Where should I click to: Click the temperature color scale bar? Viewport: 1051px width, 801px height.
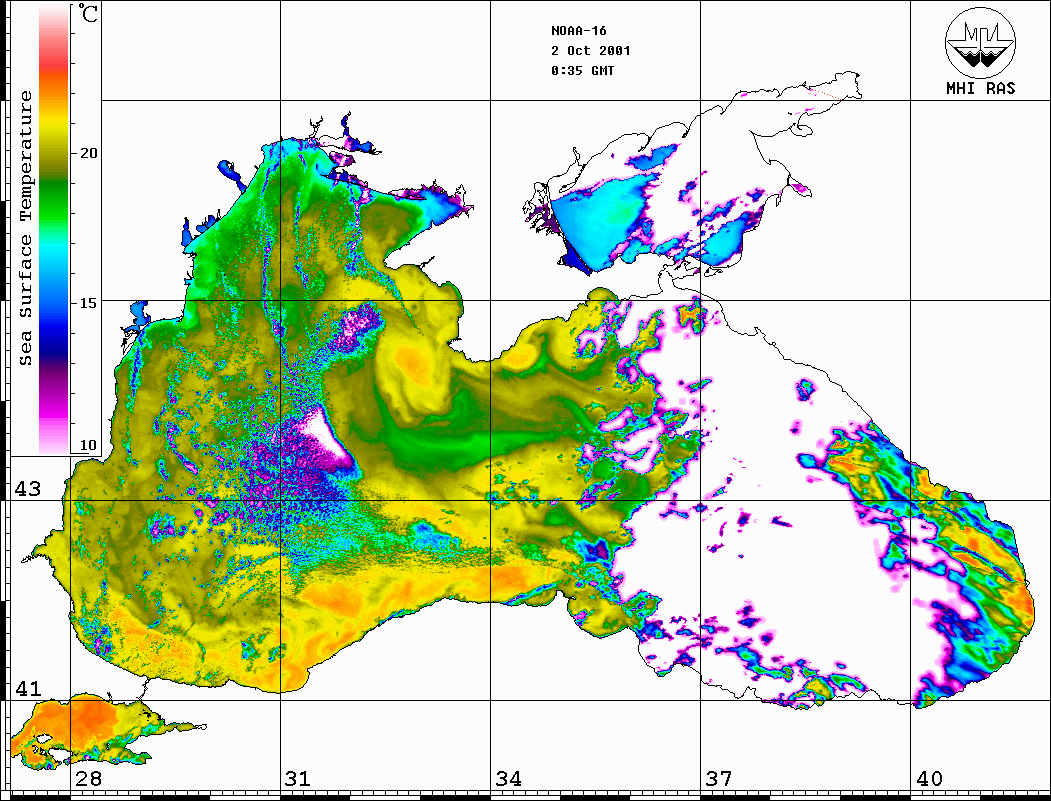[x=54, y=229]
